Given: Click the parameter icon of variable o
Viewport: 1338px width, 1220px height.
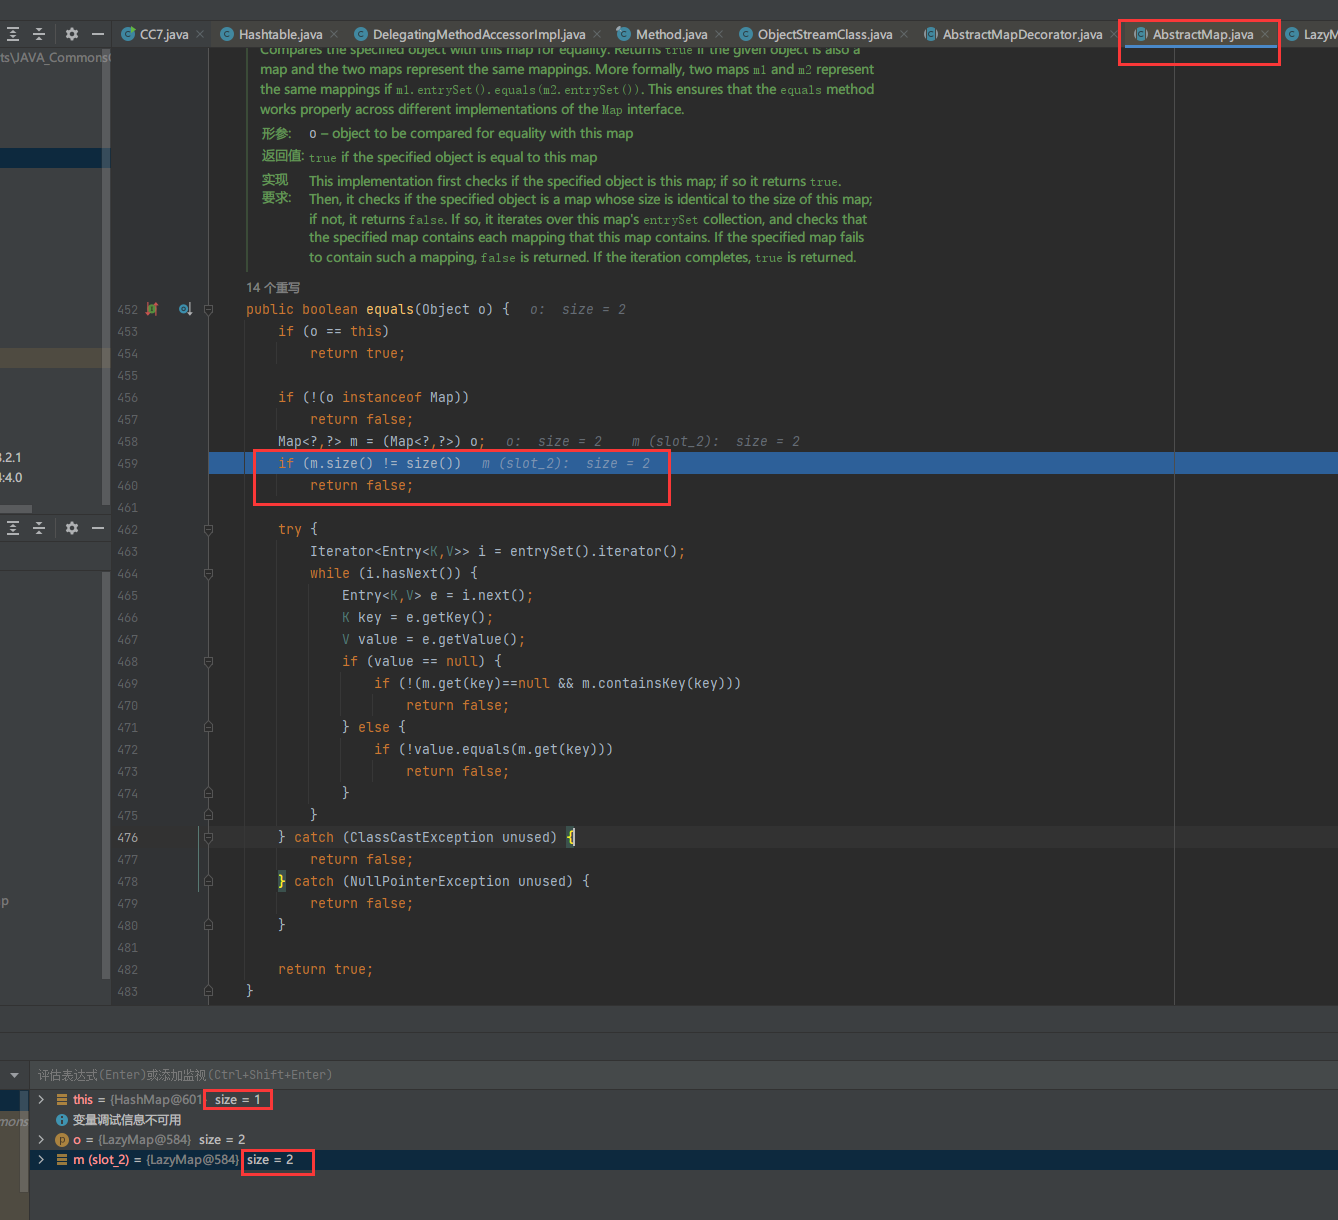Looking at the screenshot, I should (62, 1140).
